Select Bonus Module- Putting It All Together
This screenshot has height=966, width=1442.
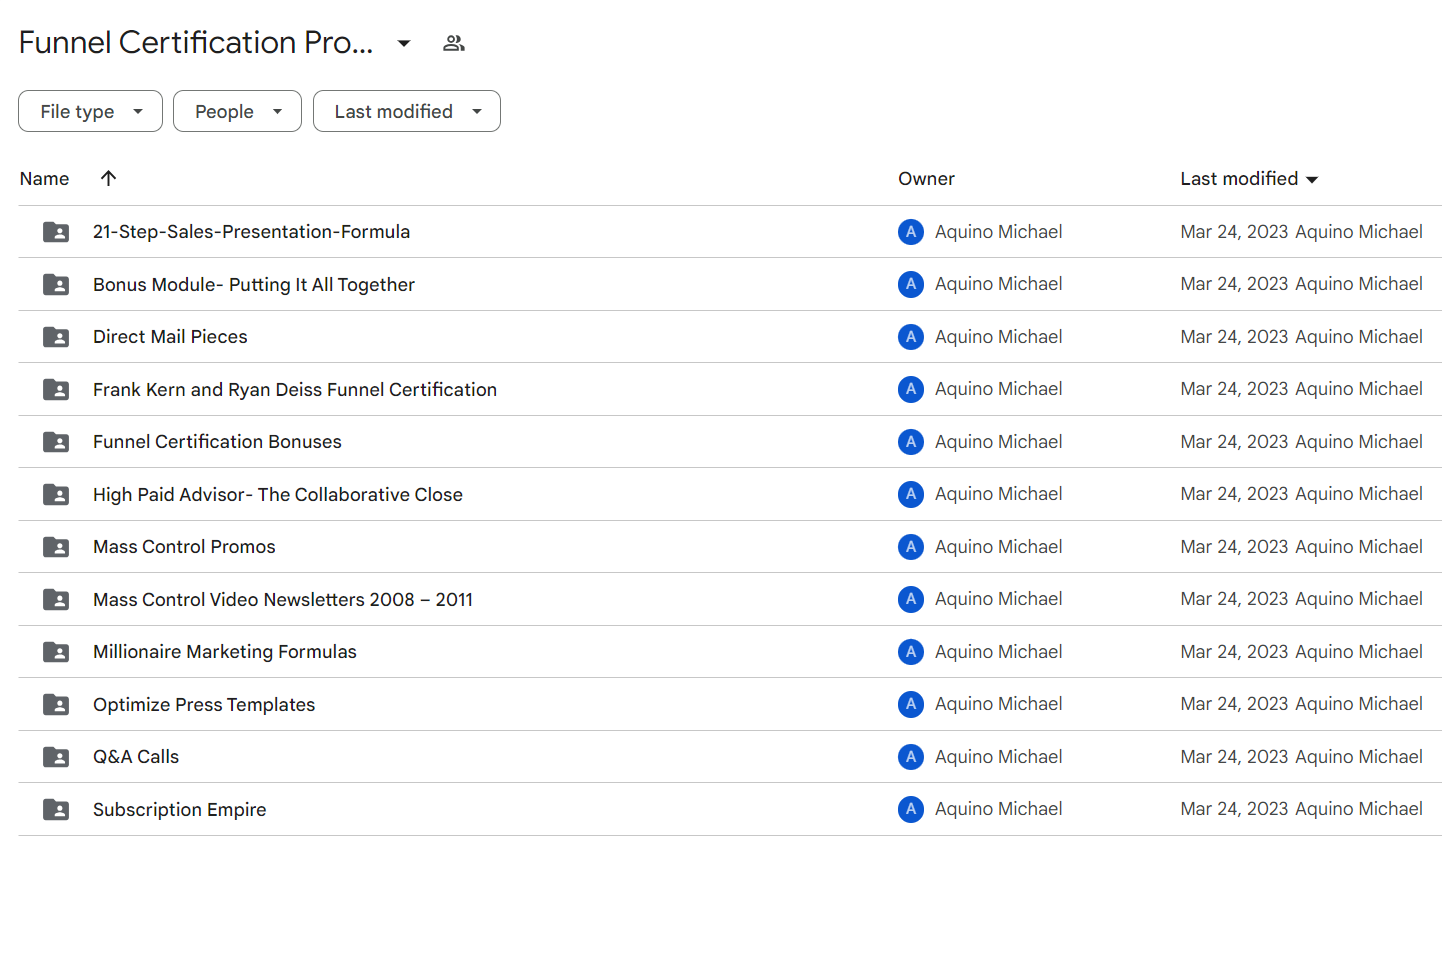(x=254, y=285)
